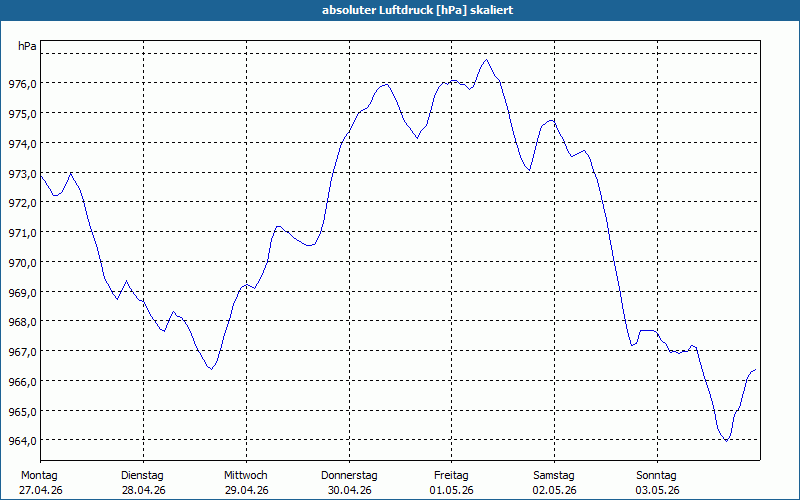The image size is (800, 500).
Task: Click the 'Freitag' day label
Action: pyautogui.click(x=451, y=476)
